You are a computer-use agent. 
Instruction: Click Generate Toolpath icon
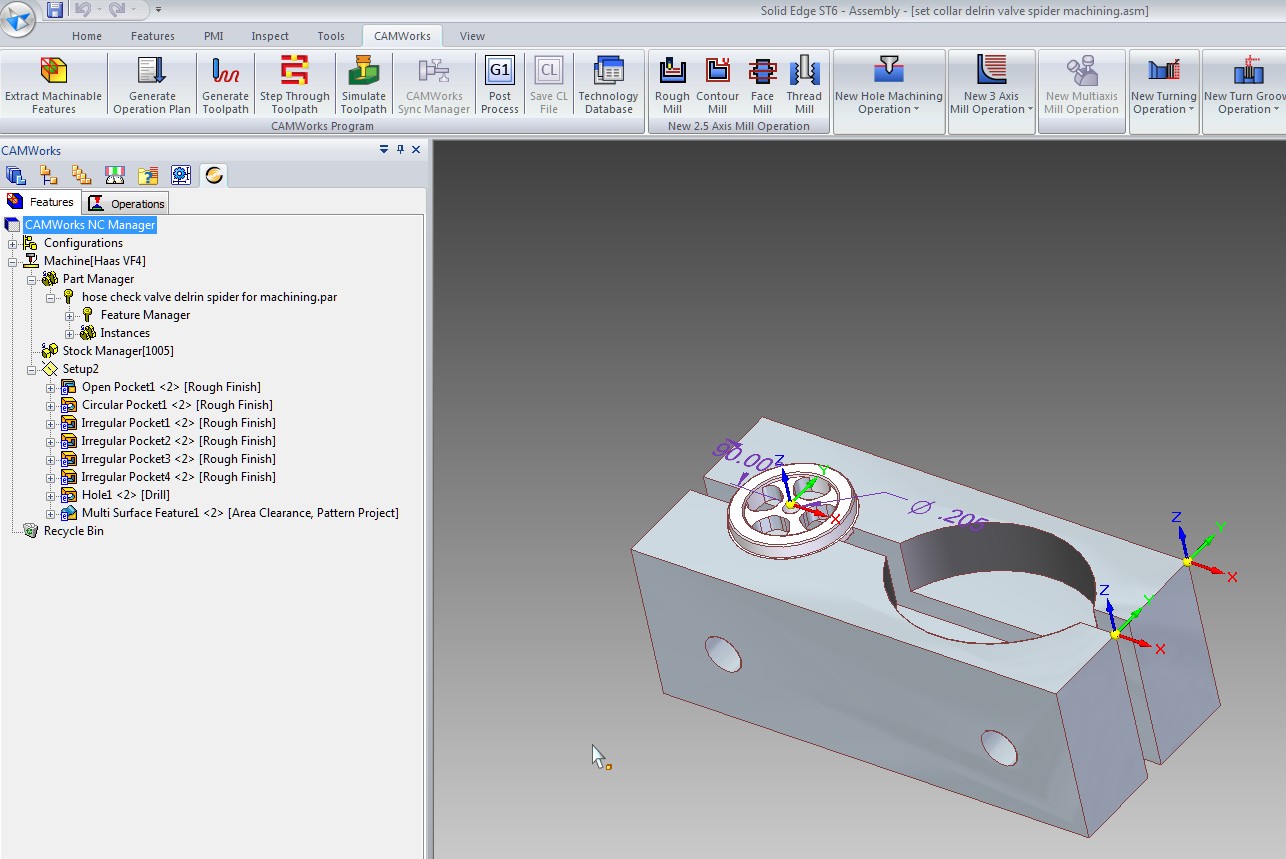225,86
